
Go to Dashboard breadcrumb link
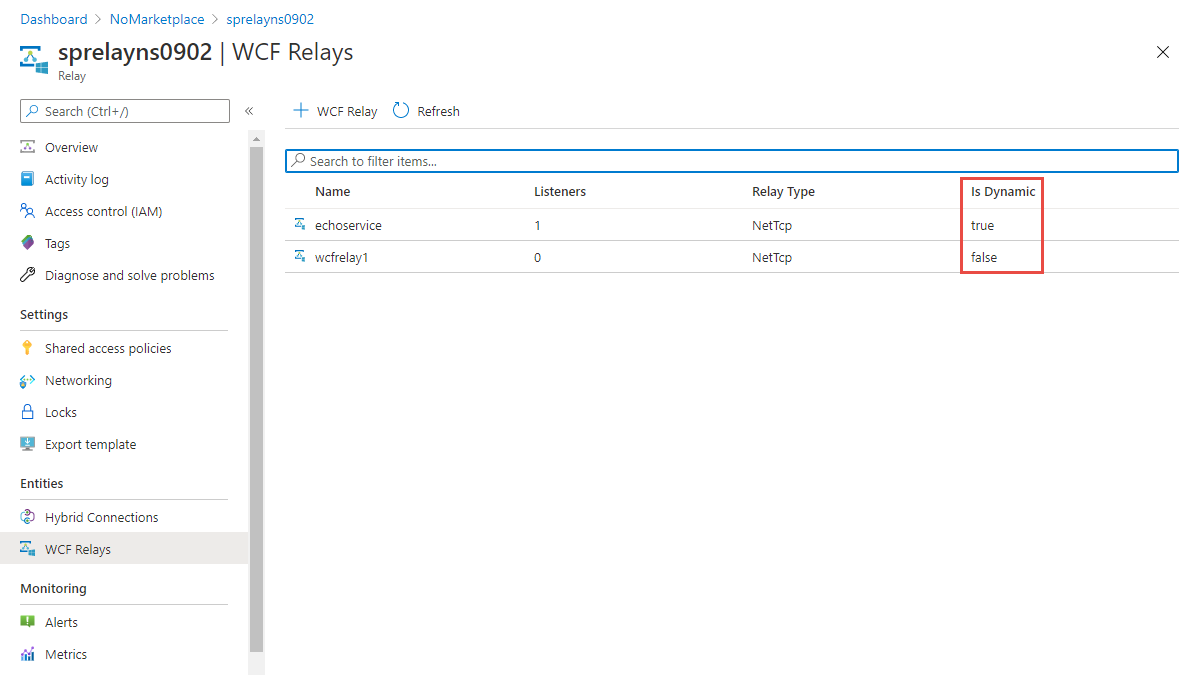tap(54, 19)
